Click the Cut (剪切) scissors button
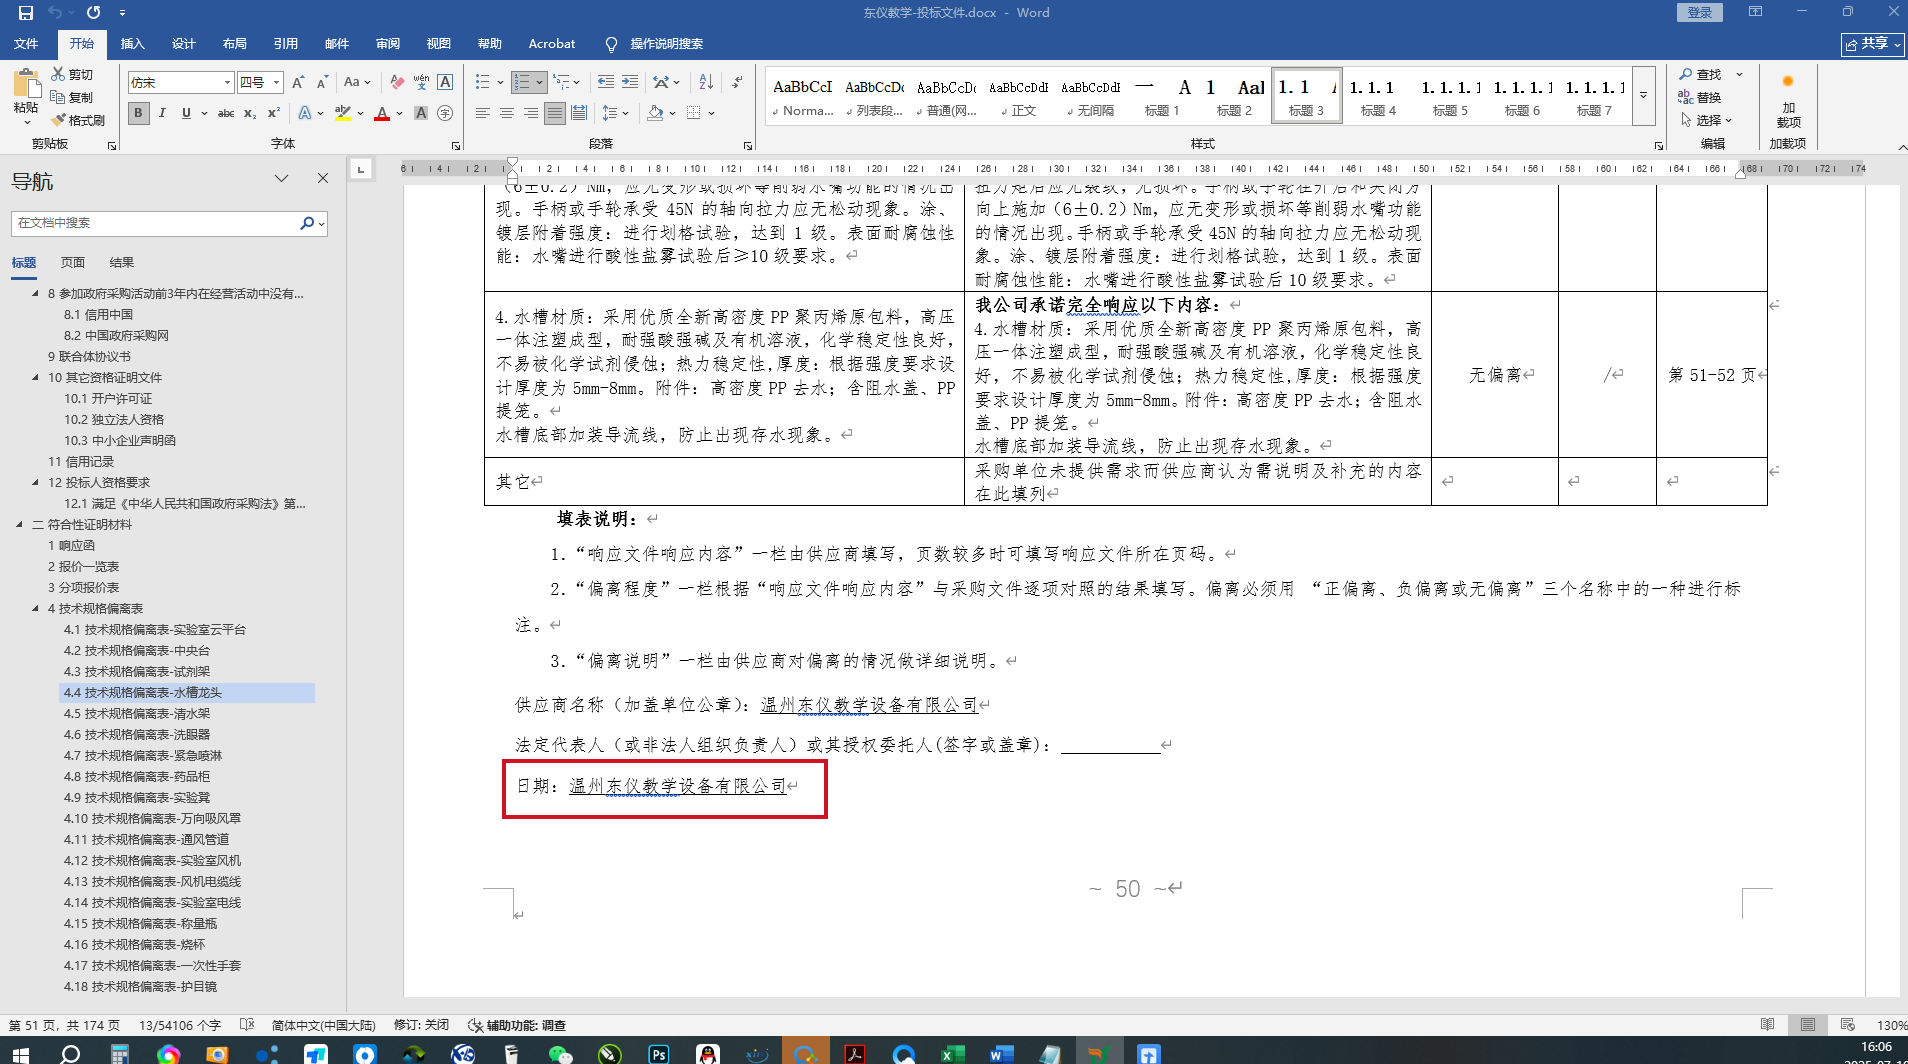This screenshot has width=1908, height=1064. tap(72, 75)
